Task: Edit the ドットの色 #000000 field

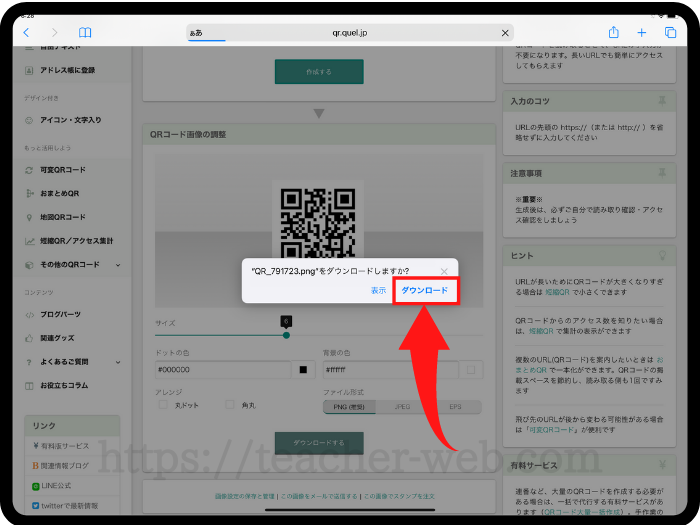Action: coord(223,370)
